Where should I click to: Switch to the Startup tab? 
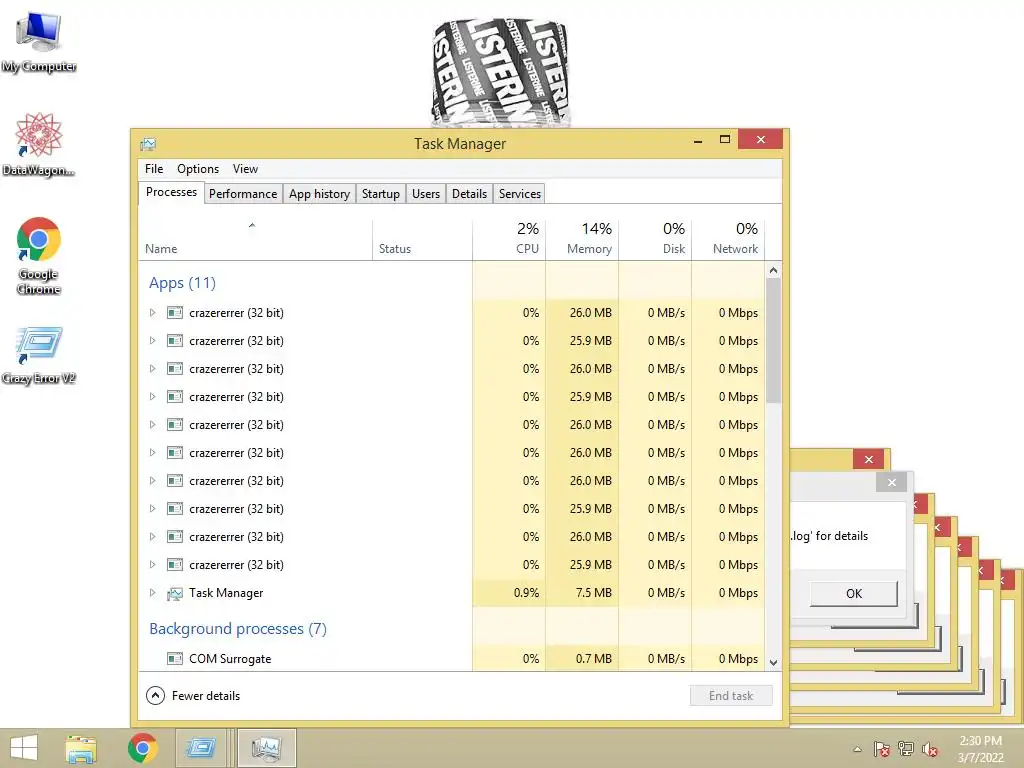click(x=381, y=194)
